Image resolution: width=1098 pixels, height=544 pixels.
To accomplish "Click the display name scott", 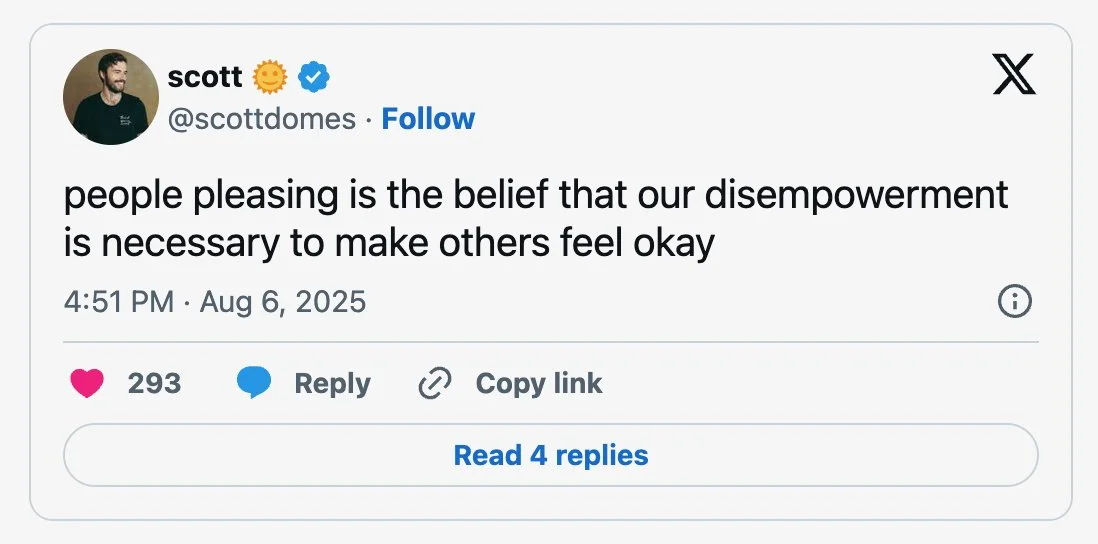I will coord(204,75).
